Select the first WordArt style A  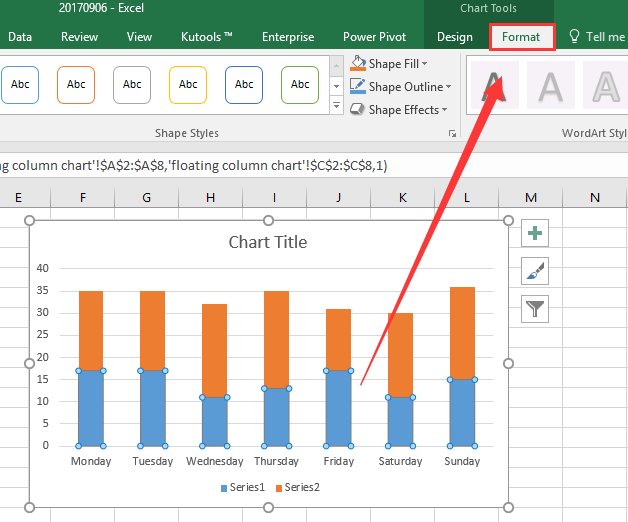(x=495, y=85)
